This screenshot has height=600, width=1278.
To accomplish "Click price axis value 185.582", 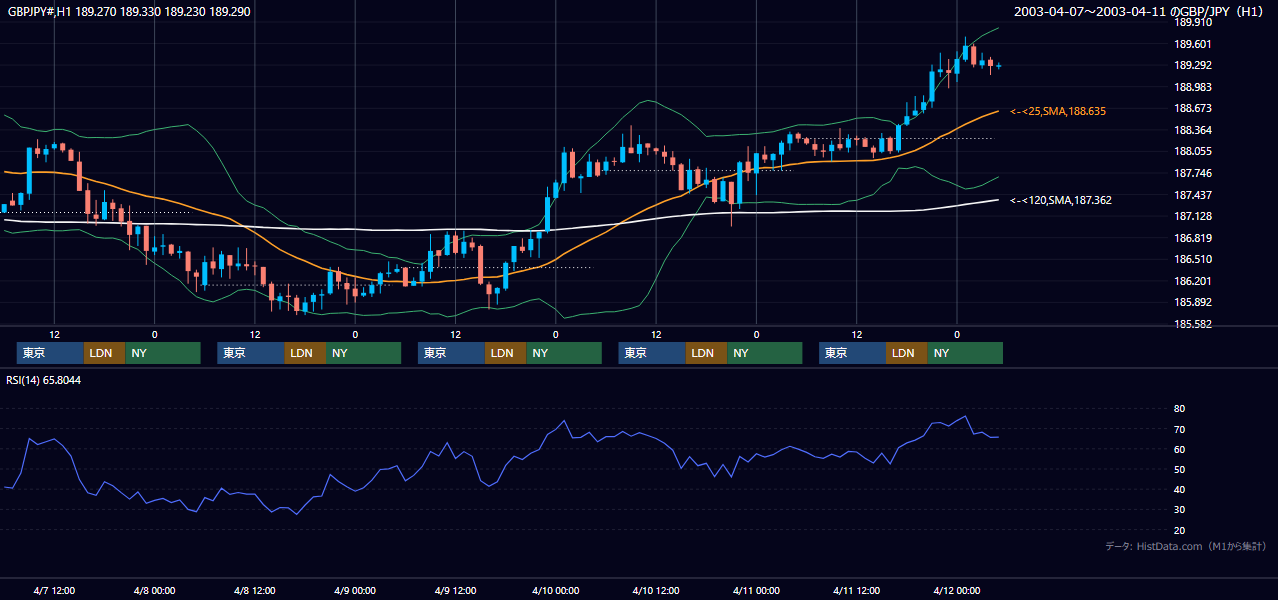I will 1193,324.
